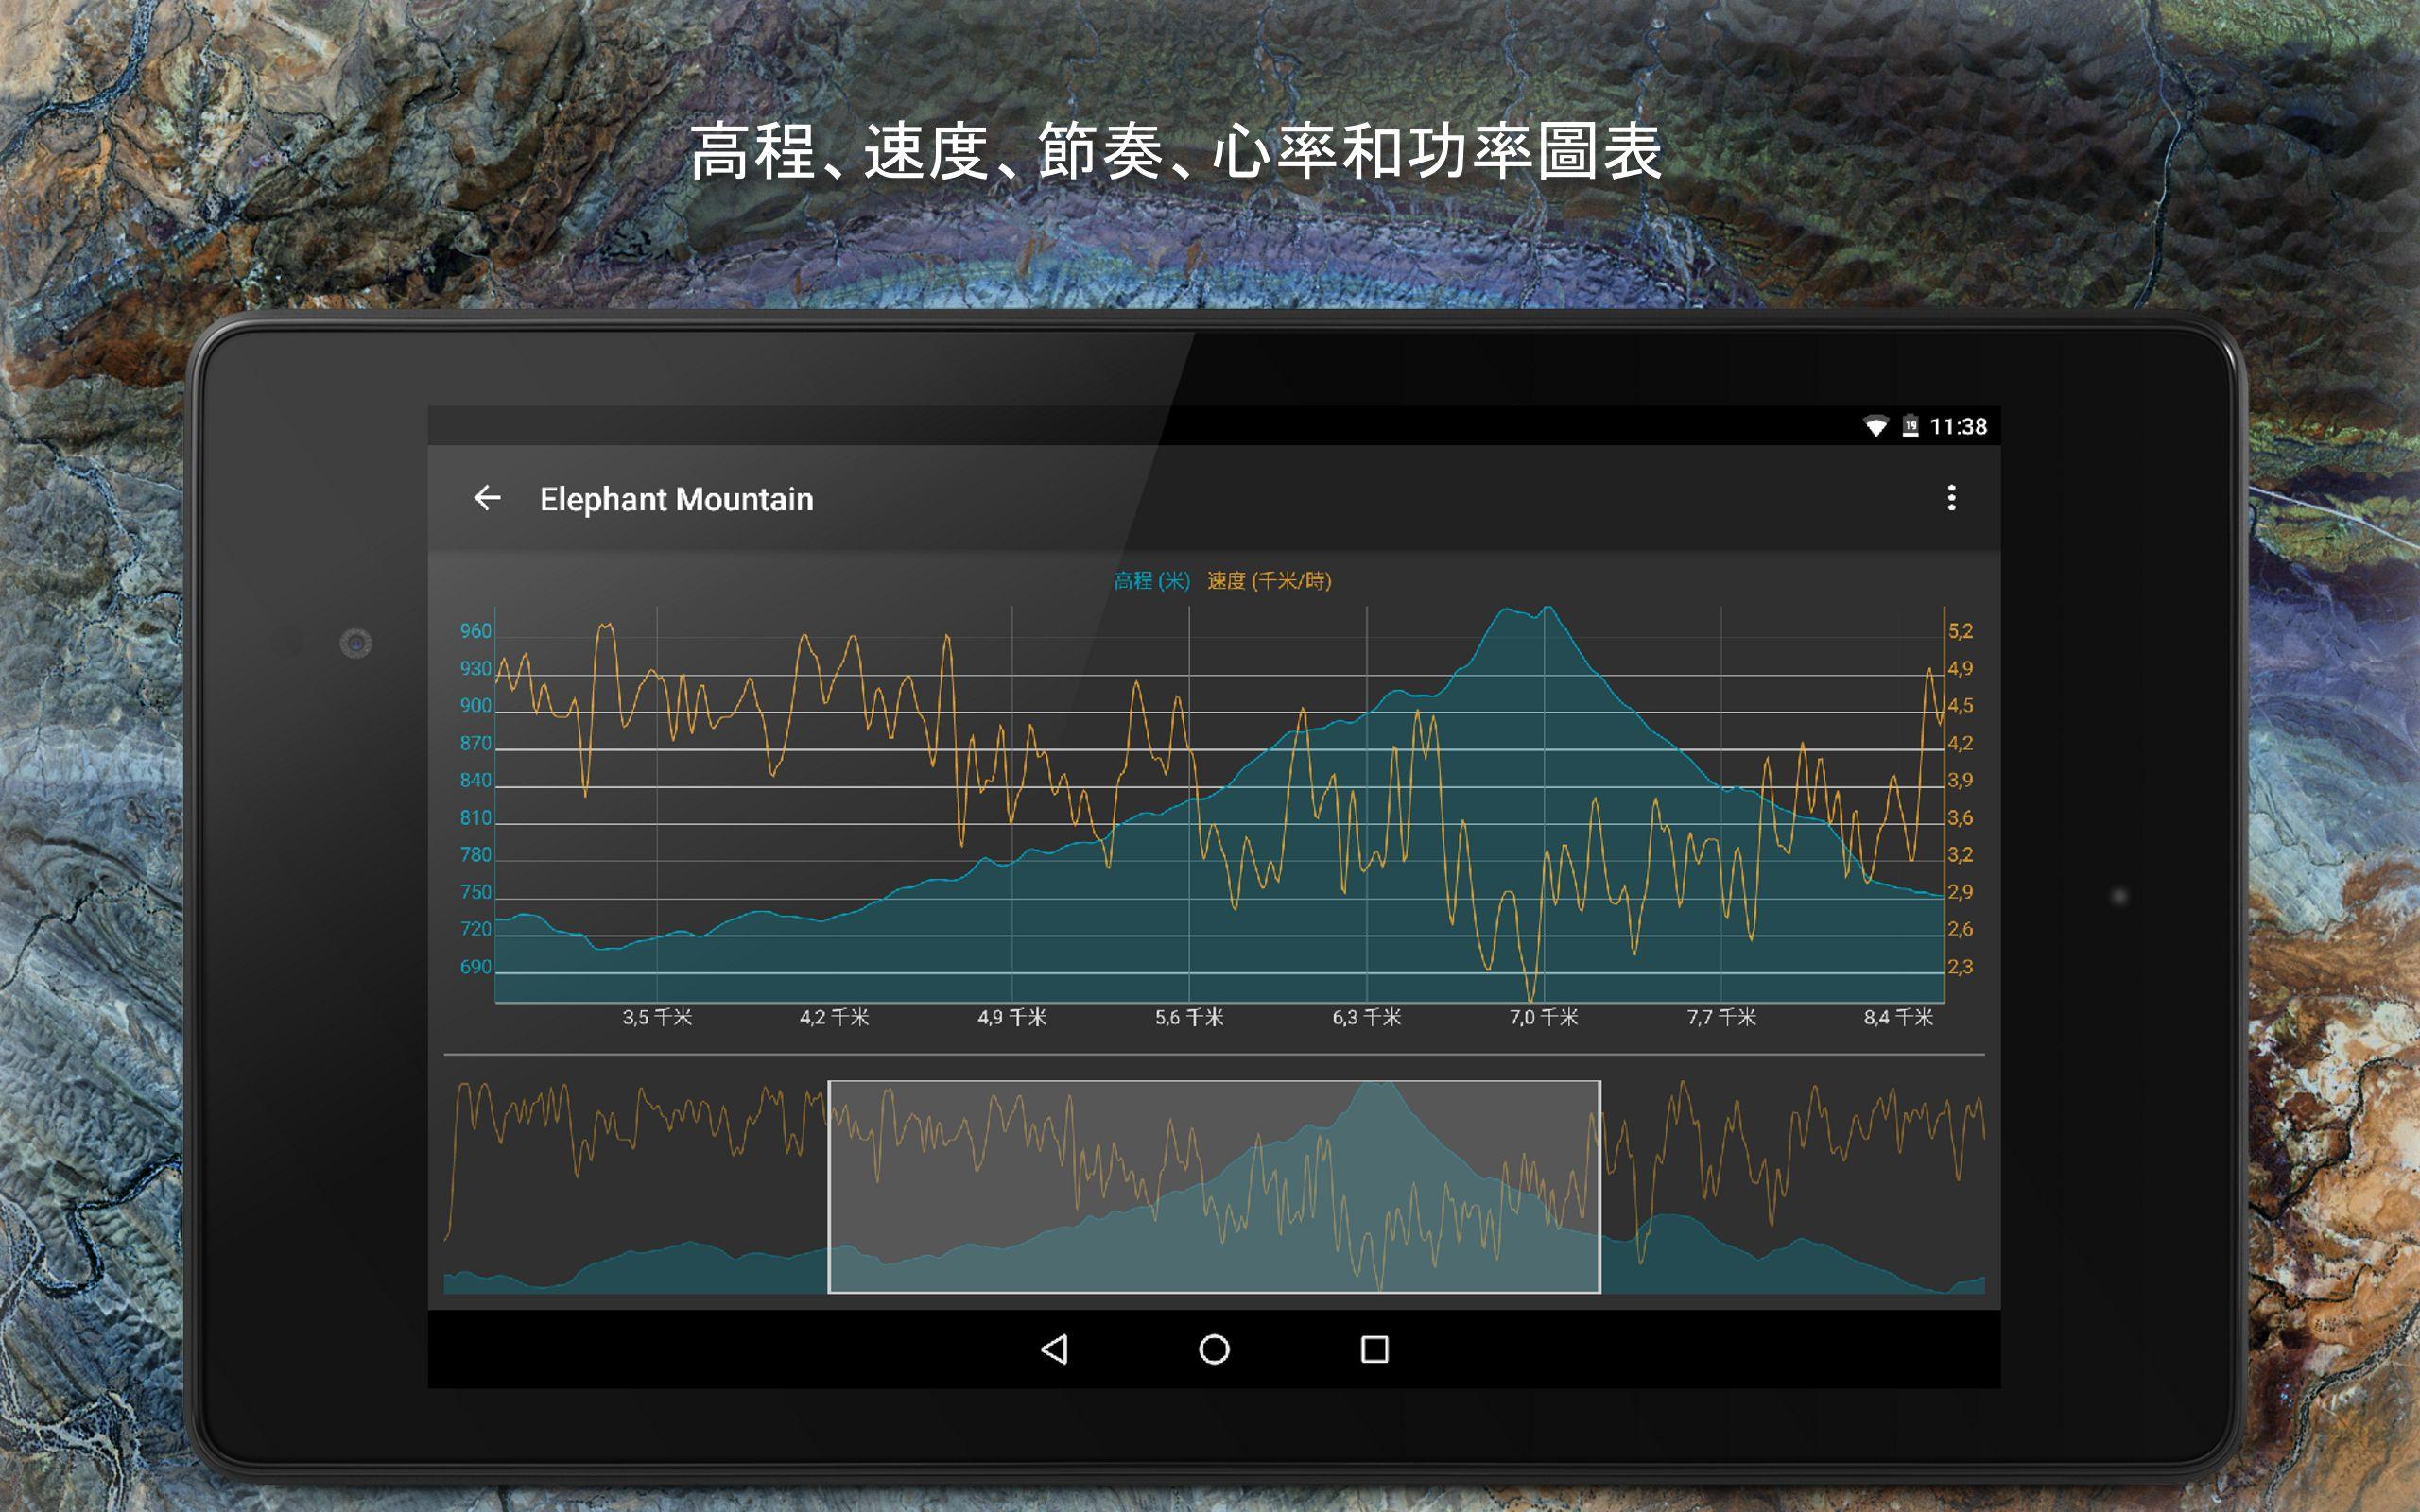Click the 870 elevation axis value

point(476,743)
